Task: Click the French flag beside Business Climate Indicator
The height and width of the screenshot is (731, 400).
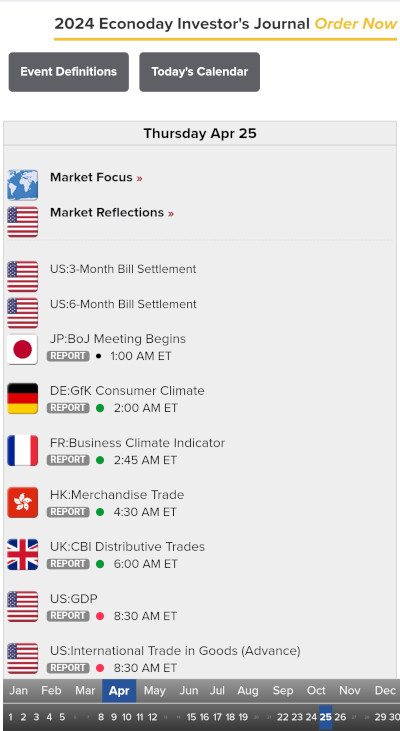Action: pyautogui.click(x=22, y=450)
